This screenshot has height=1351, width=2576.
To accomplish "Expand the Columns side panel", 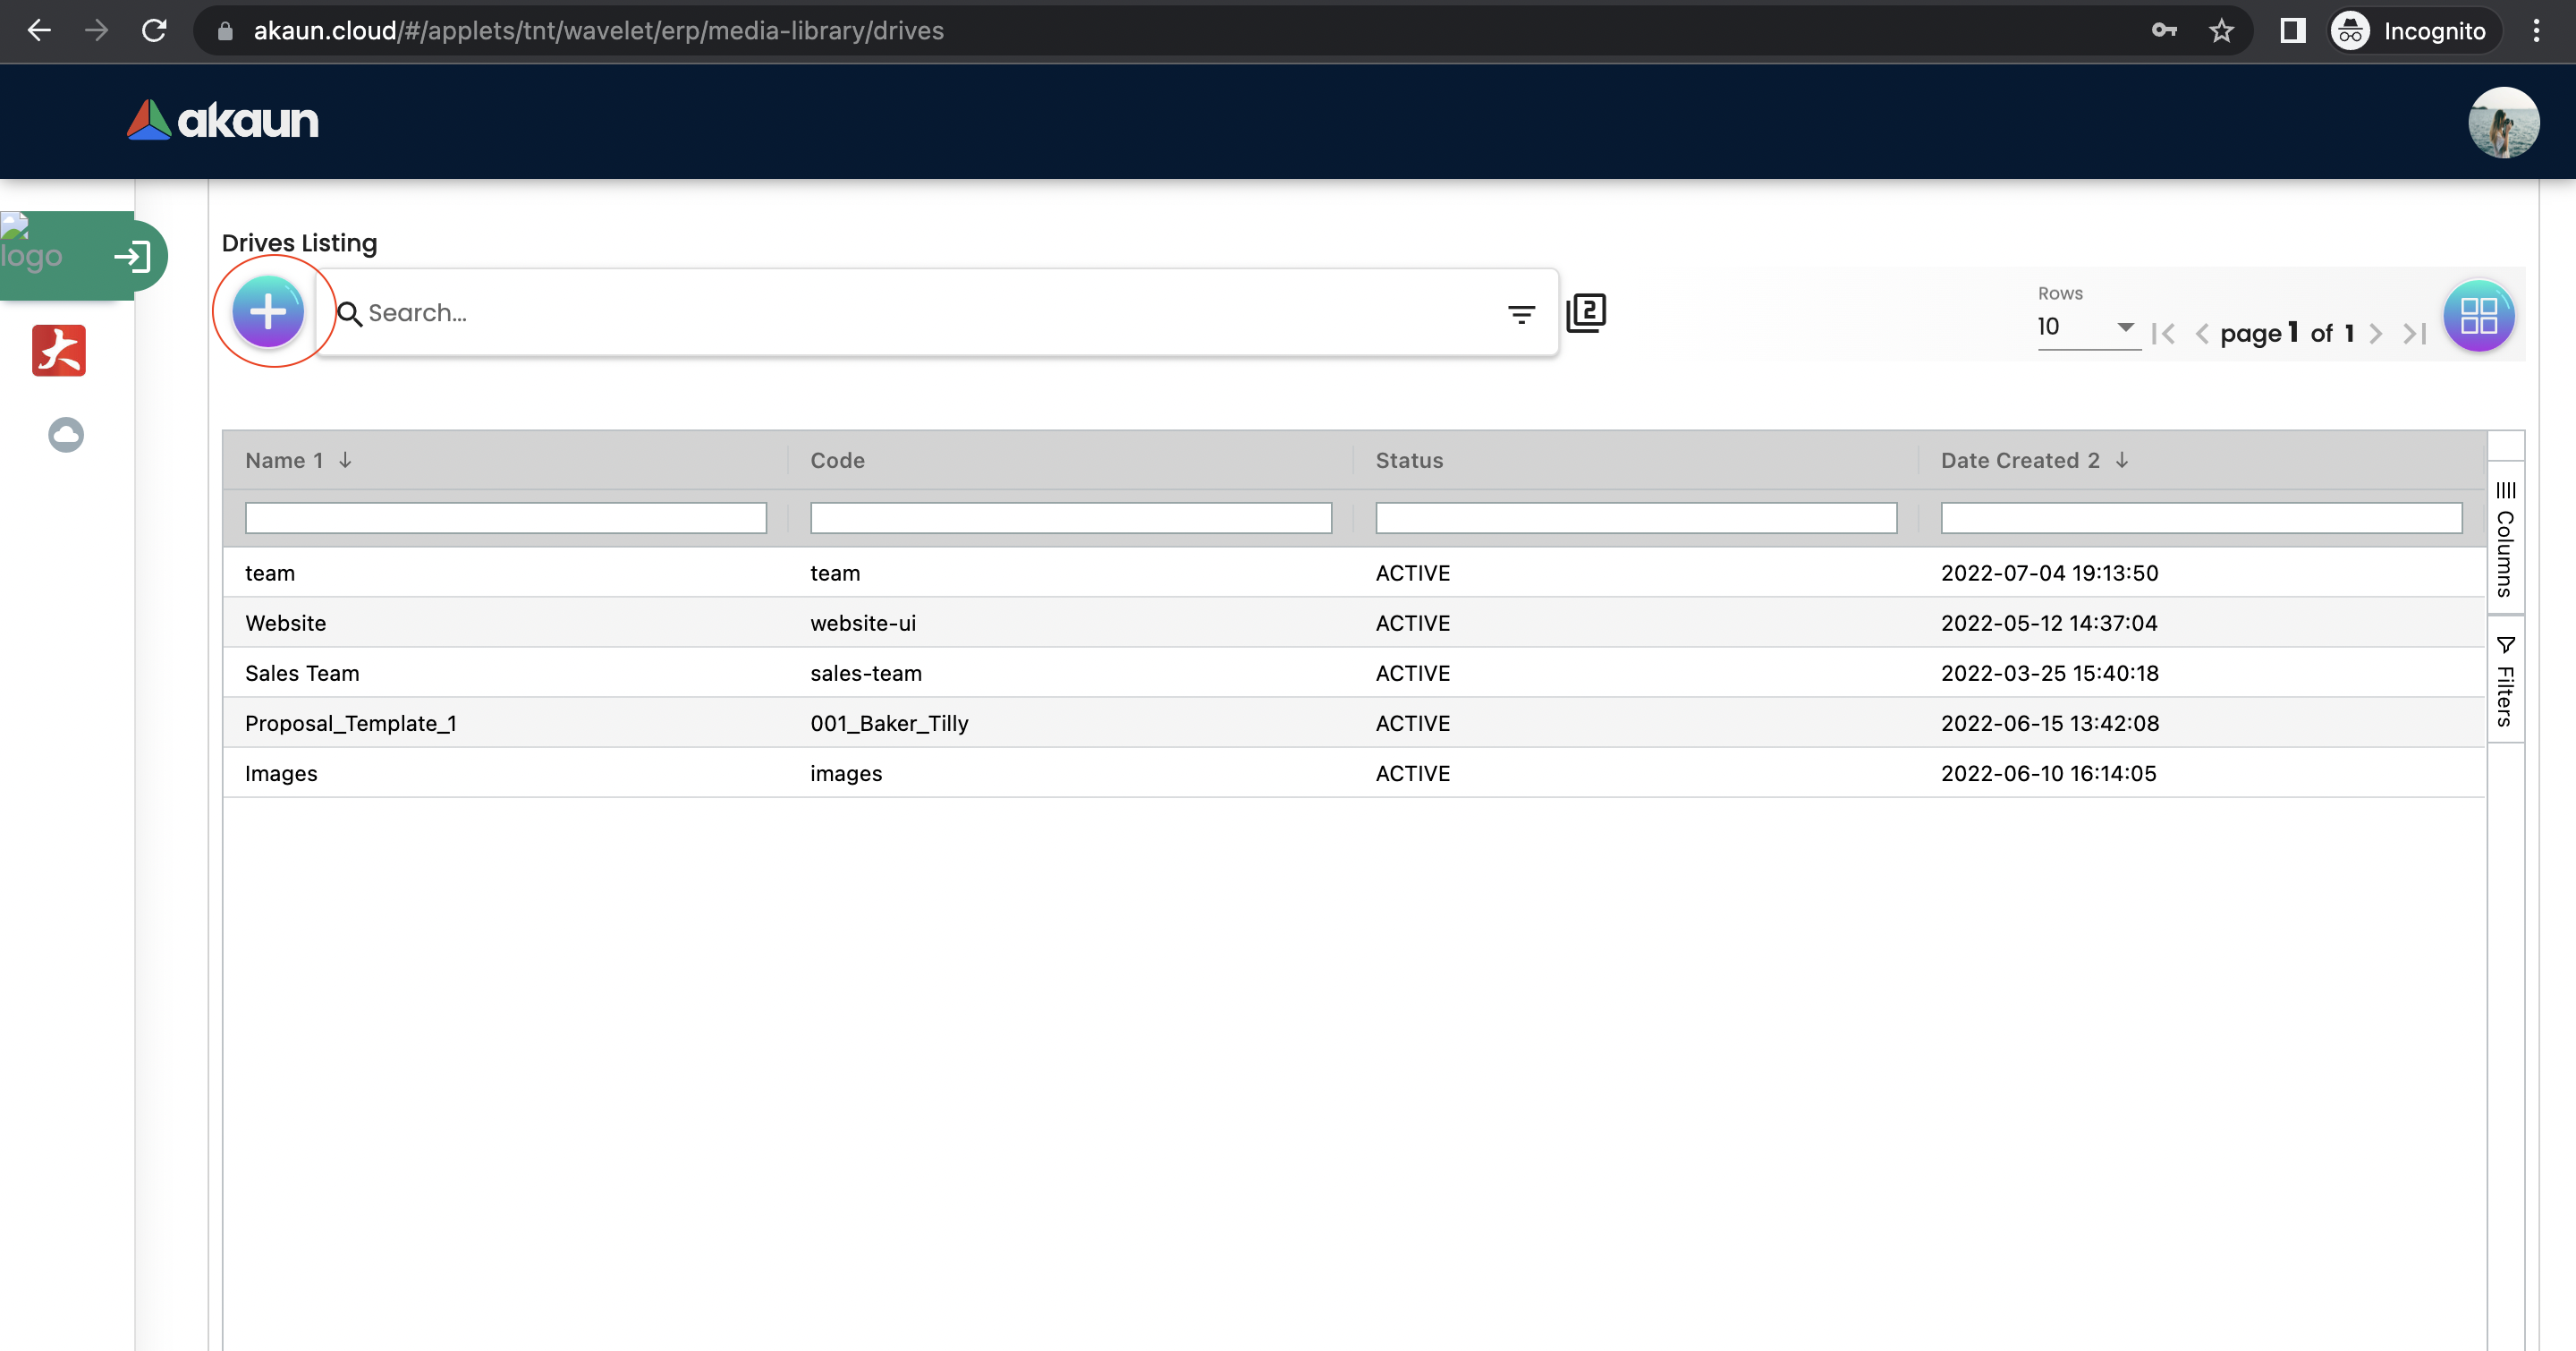I will [x=2505, y=539].
